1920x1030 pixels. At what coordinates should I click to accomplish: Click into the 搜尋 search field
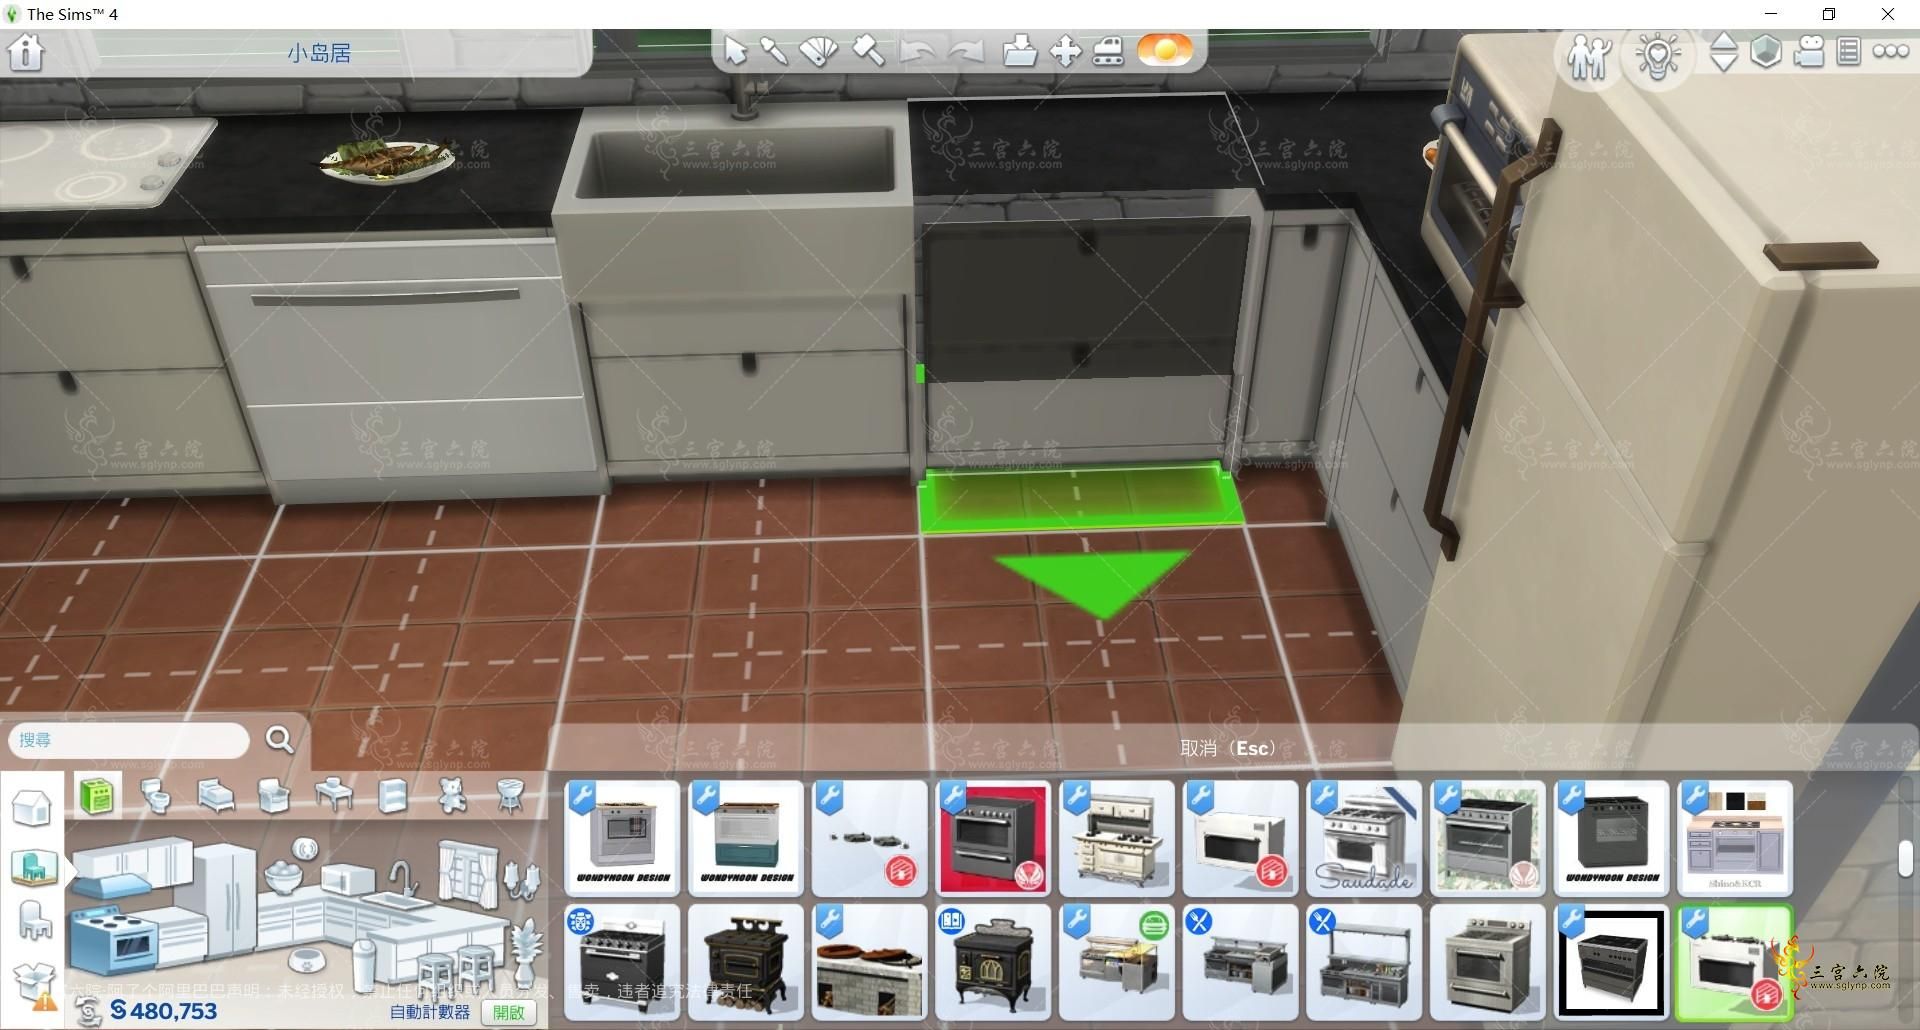[129, 740]
